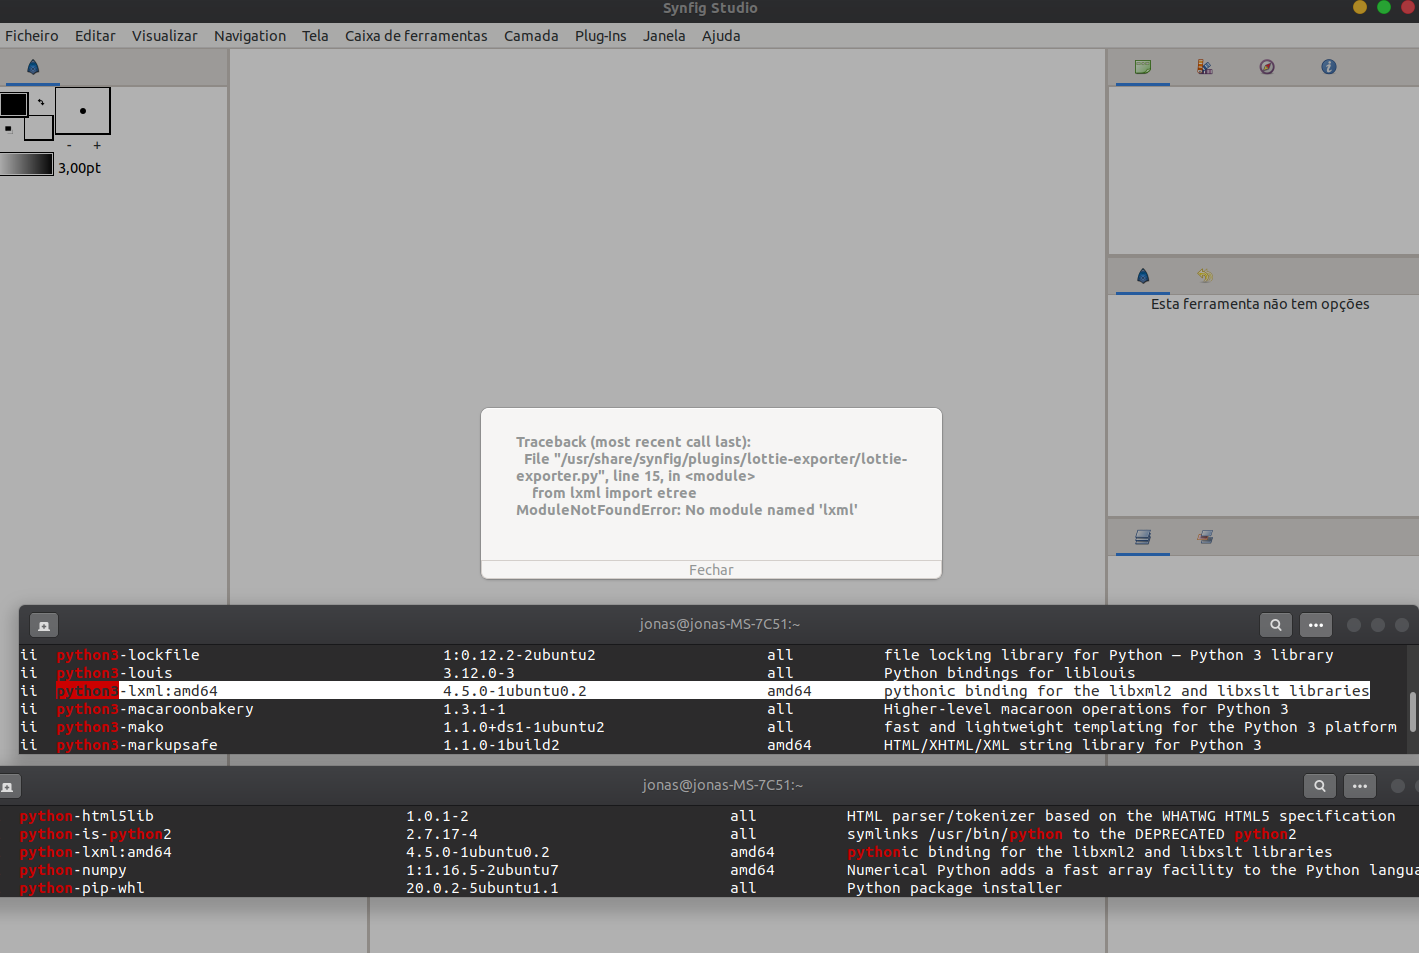This screenshot has height=953, width=1419.
Task: Open the Plug-Ins menu
Action: pyautogui.click(x=600, y=36)
